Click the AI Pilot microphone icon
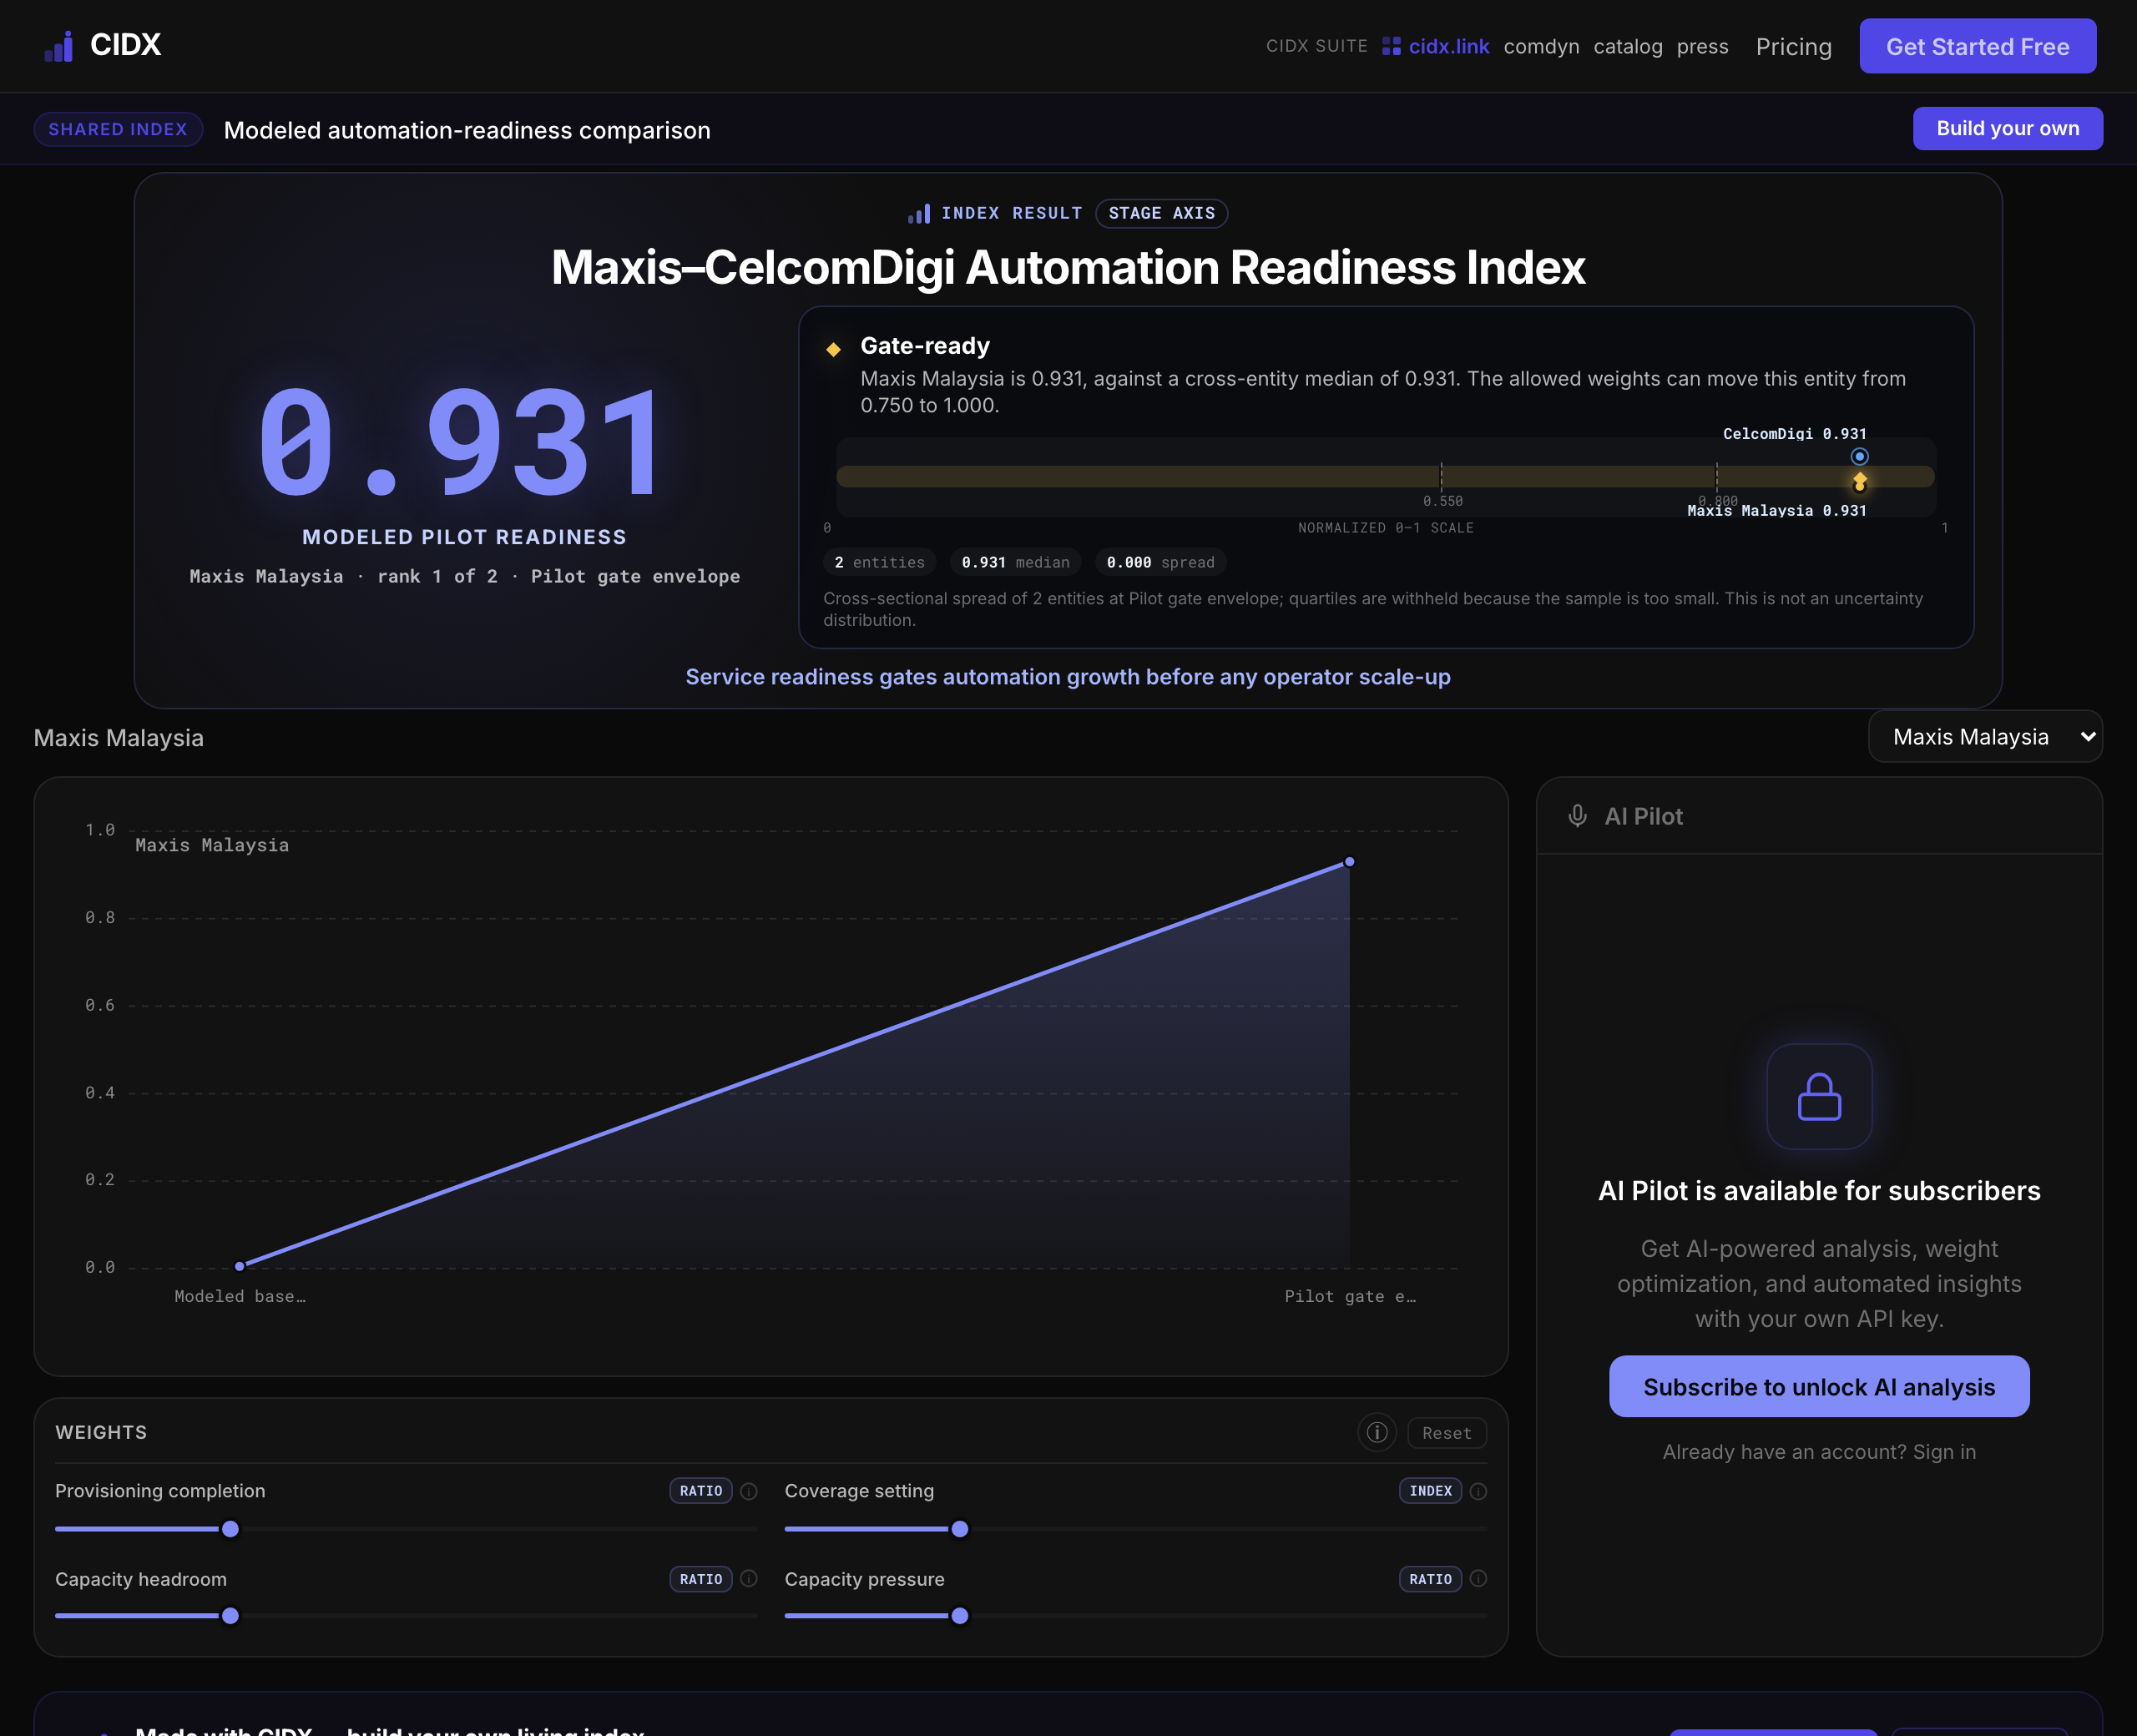Image resolution: width=2137 pixels, height=1736 pixels. [x=1577, y=816]
